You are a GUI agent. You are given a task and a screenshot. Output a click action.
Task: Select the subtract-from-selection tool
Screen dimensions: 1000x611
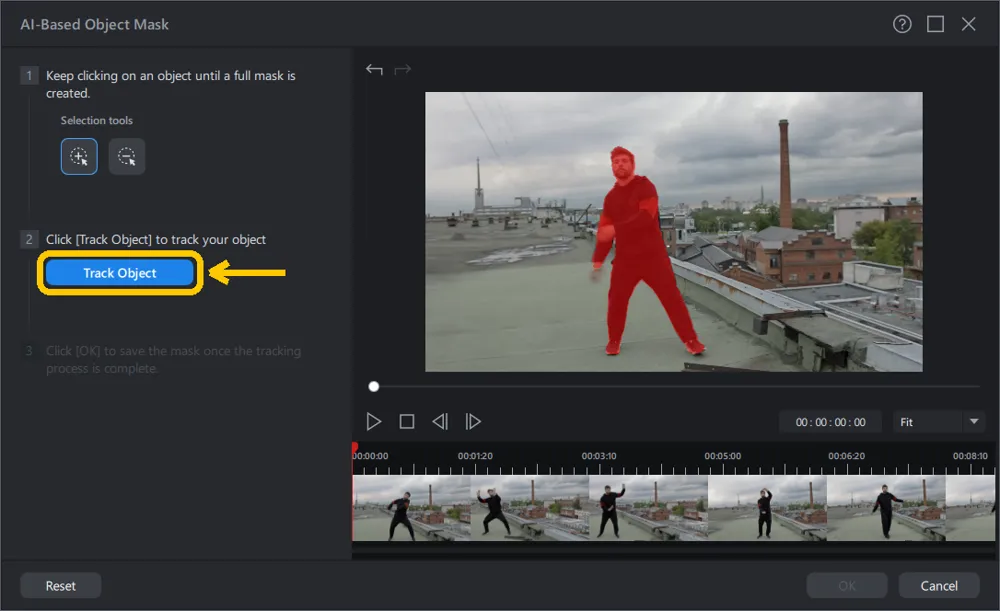click(x=127, y=156)
